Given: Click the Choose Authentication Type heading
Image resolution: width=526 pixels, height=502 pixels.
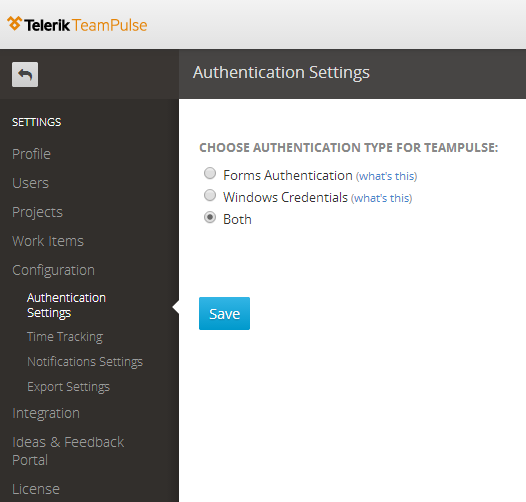Looking at the screenshot, I should coord(349,148).
